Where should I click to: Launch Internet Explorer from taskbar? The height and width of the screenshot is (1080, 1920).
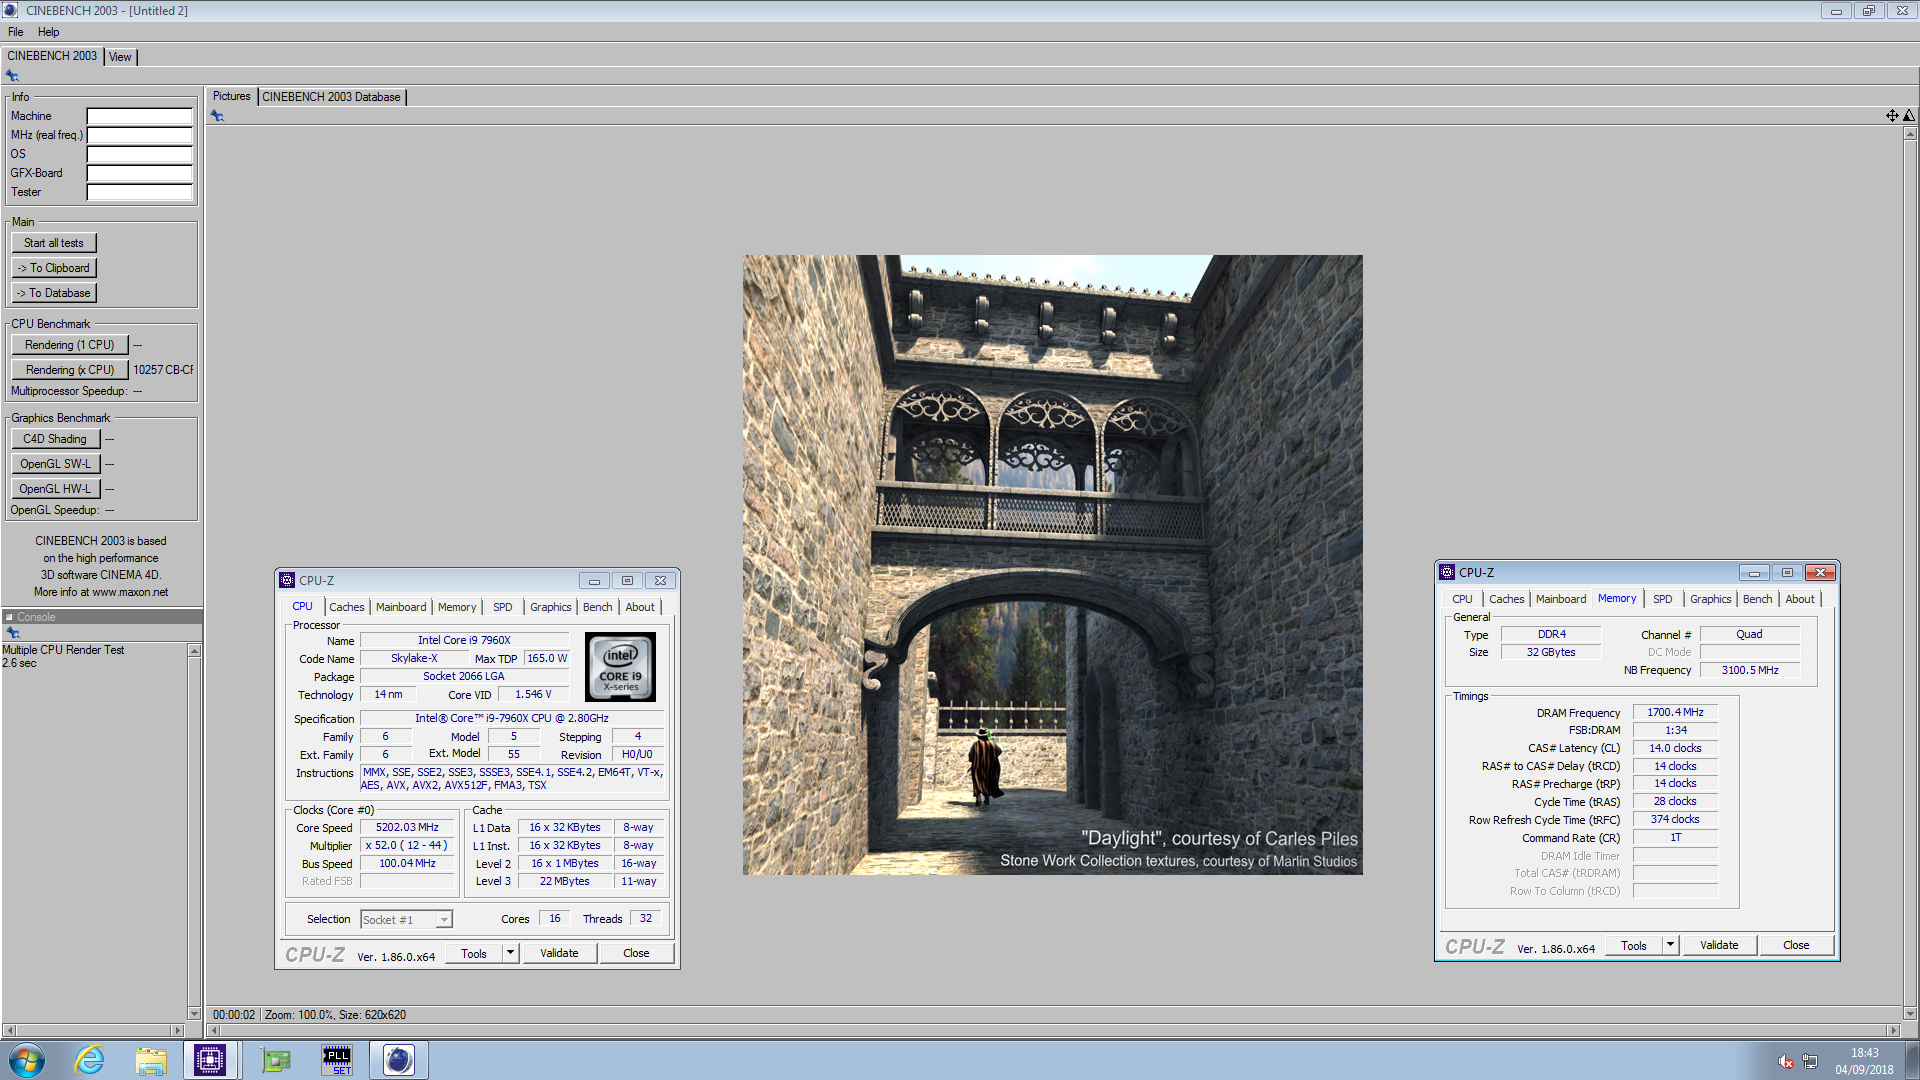pos(89,1060)
